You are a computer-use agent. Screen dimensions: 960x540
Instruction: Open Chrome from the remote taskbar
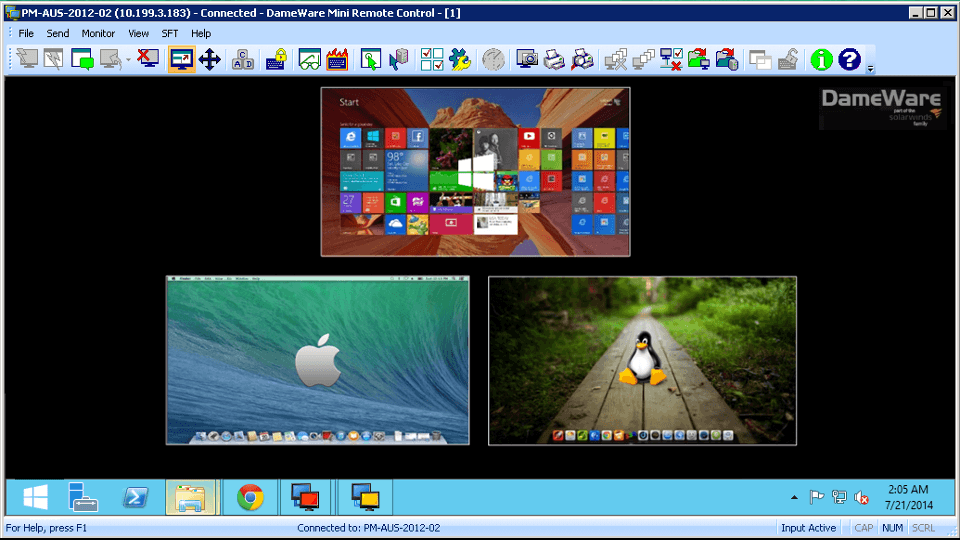pos(249,497)
